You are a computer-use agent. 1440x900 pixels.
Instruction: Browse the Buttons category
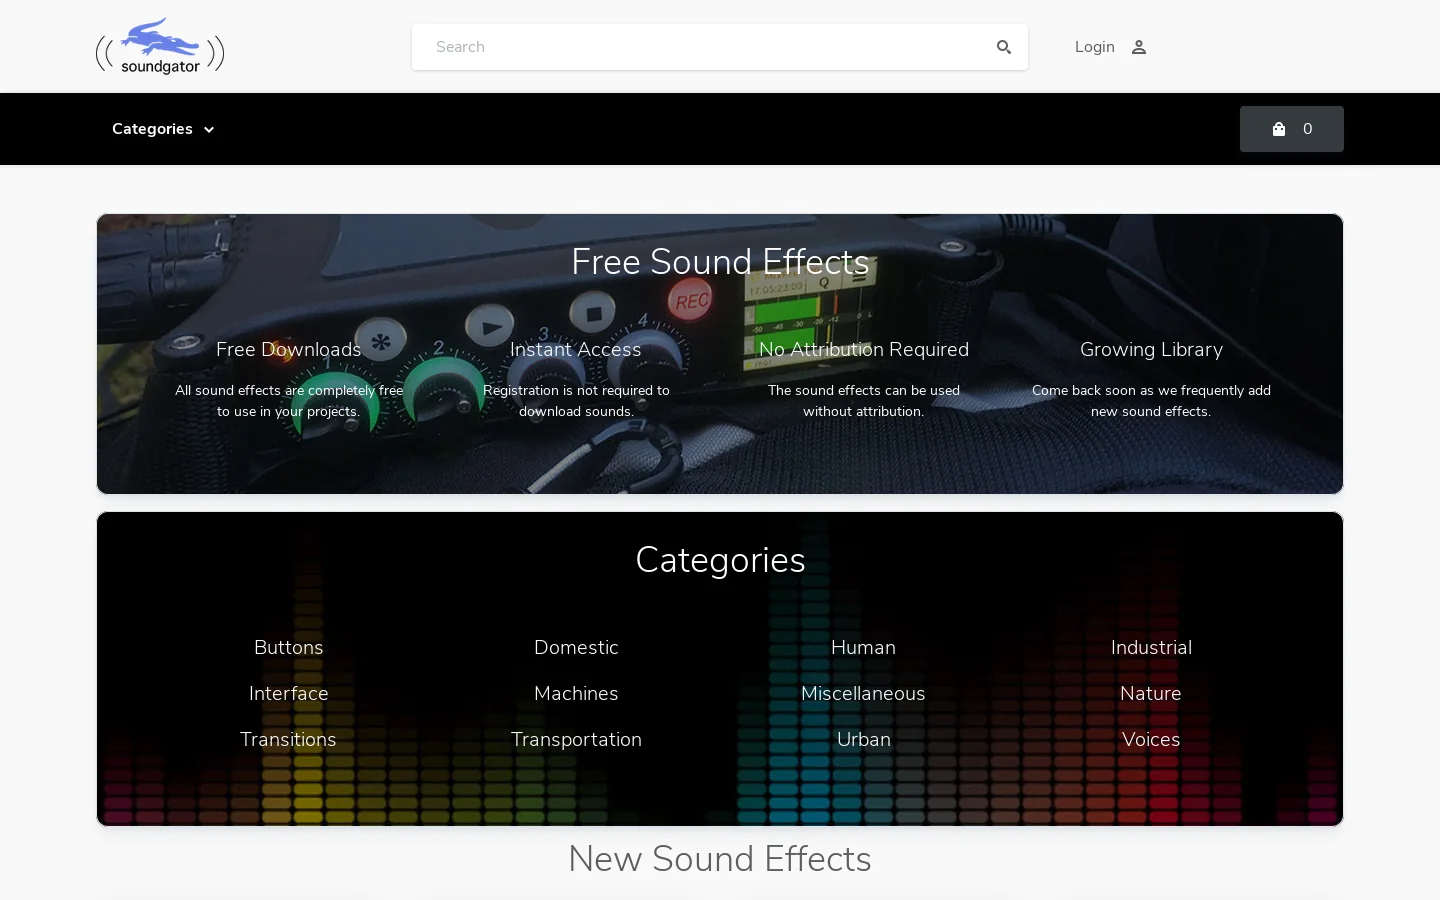coord(289,647)
